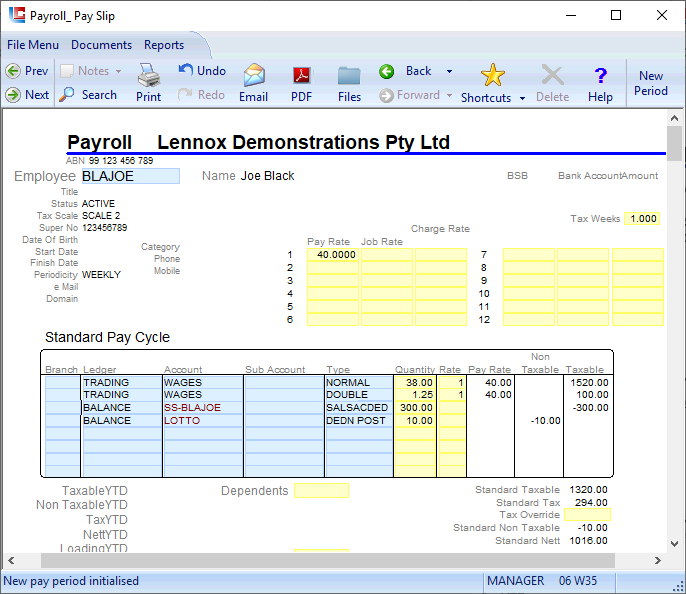Click the Back navigation button
Image resolution: width=686 pixels, height=594 pixels.
pos(408,71)
